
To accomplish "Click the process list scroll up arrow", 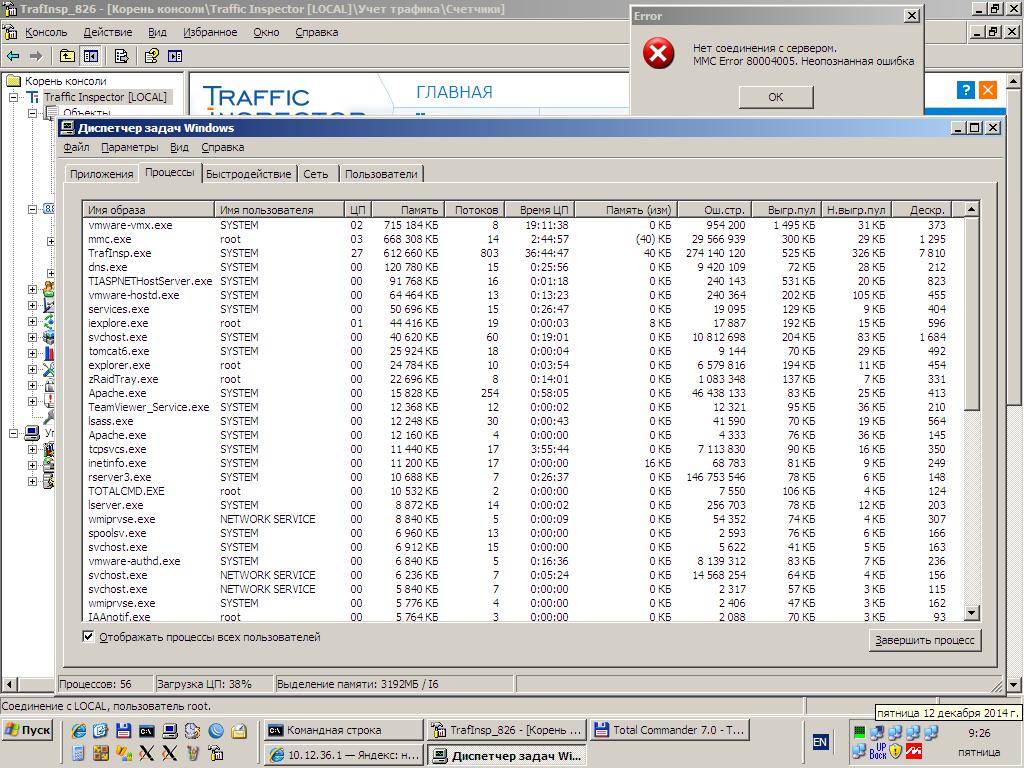I will tap(972, 210).
